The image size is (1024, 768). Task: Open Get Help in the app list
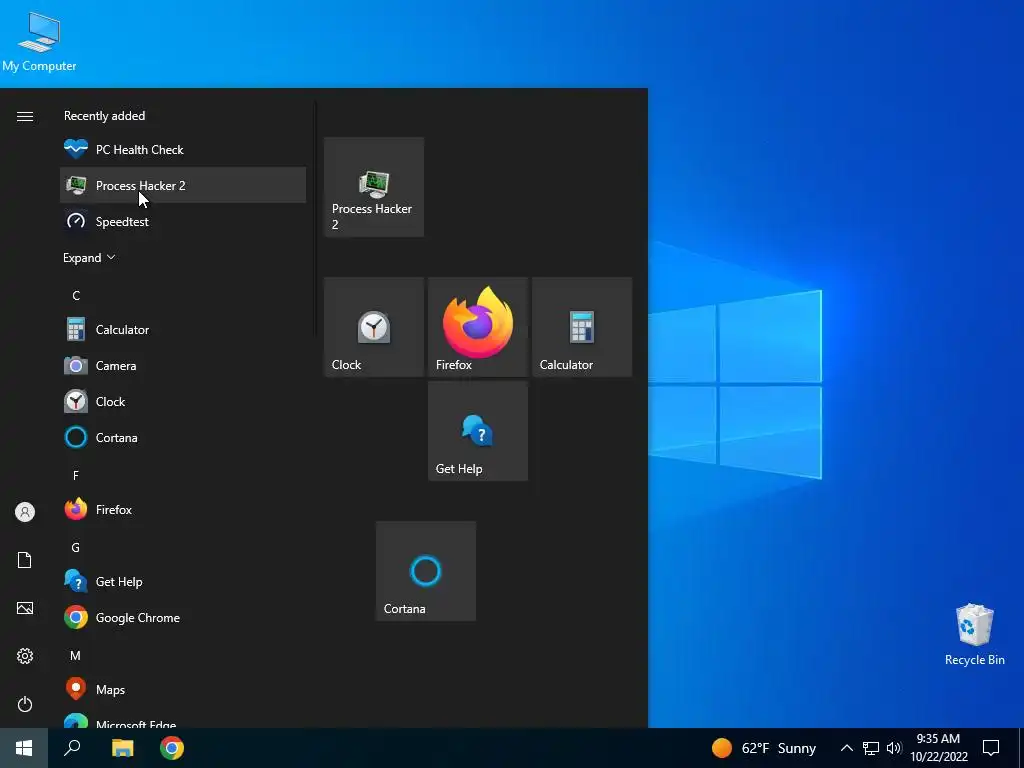183,581
